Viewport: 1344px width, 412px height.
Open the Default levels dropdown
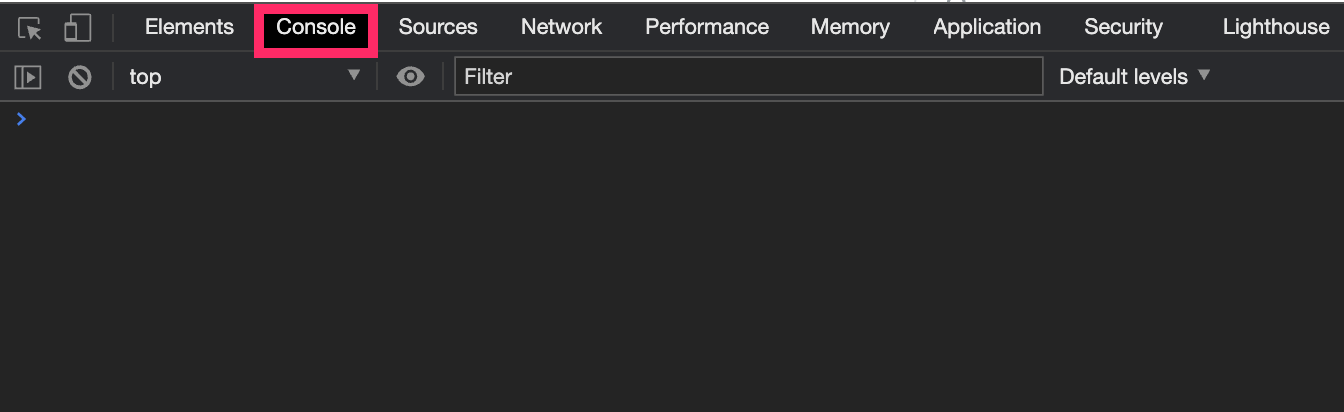click(1134, 76)
